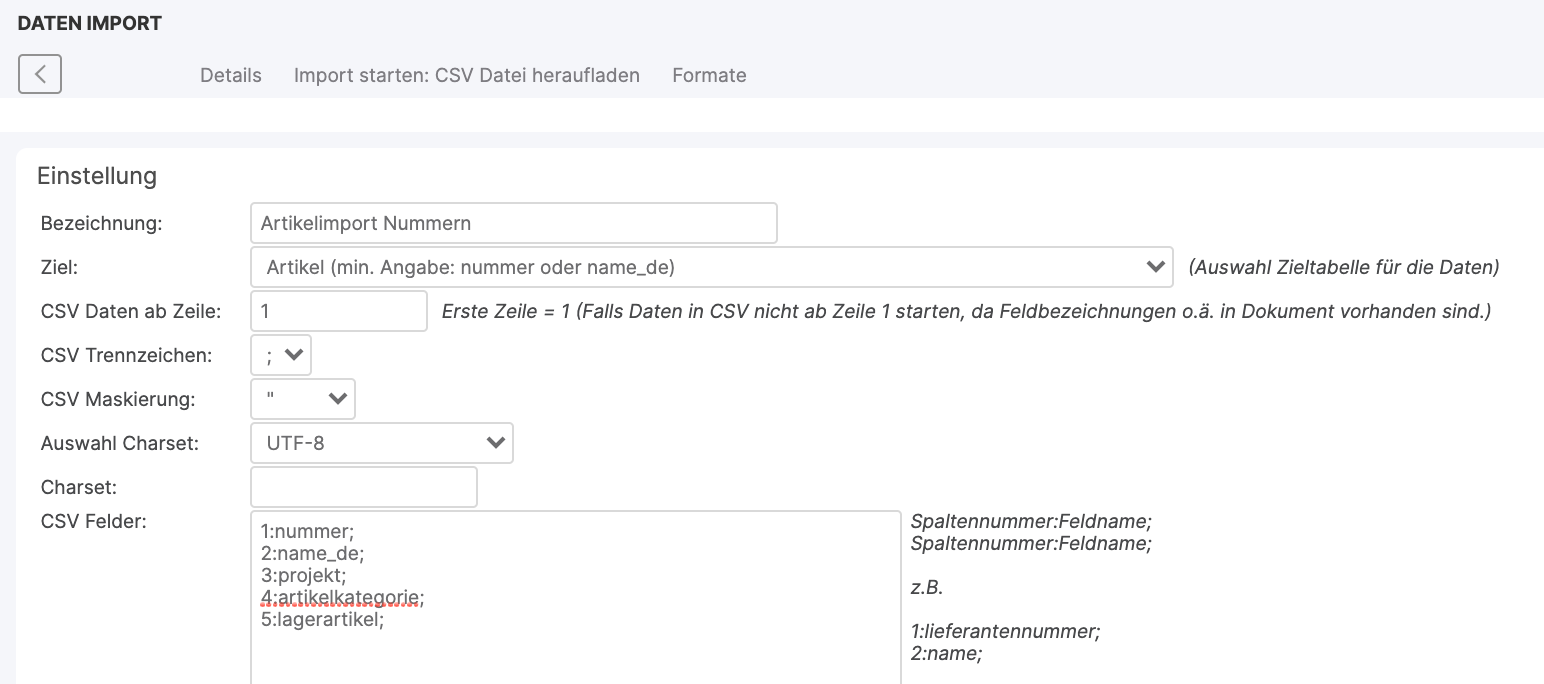Focus the Bezeichnung text field
Viewport: 1544px width, 684px height.
tap(513, 223)
